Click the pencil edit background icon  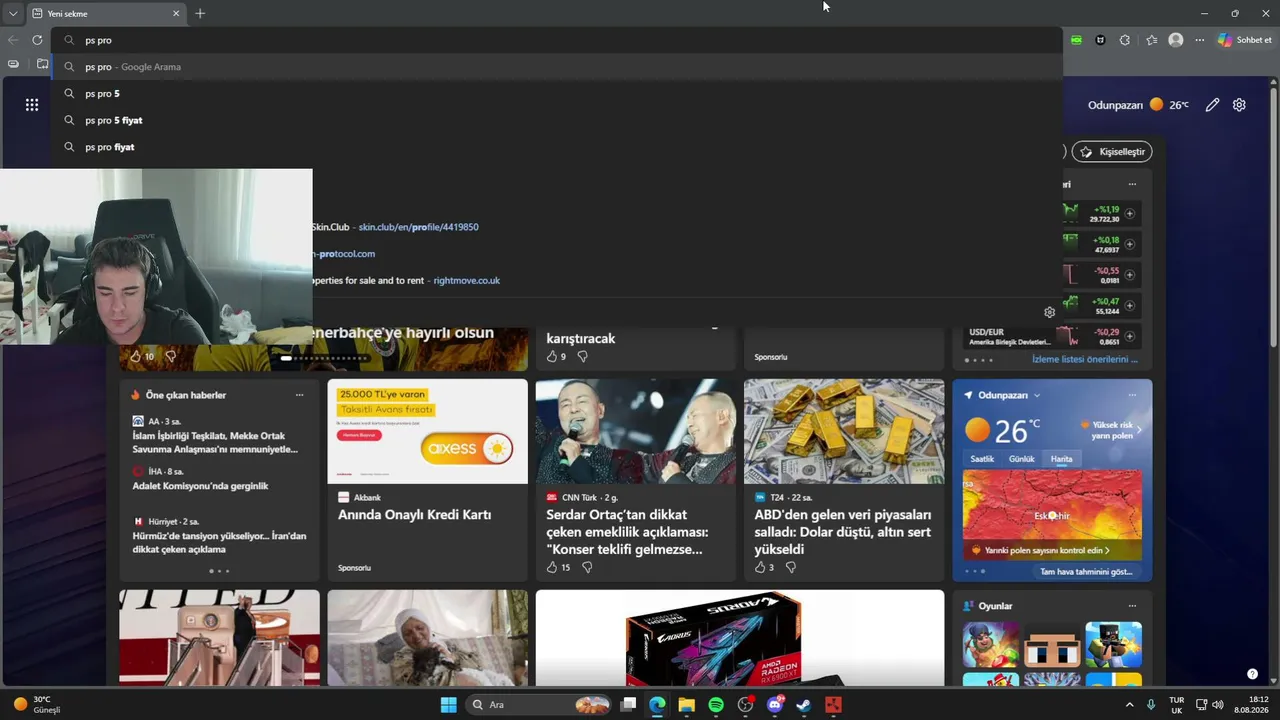[1212, 105]
